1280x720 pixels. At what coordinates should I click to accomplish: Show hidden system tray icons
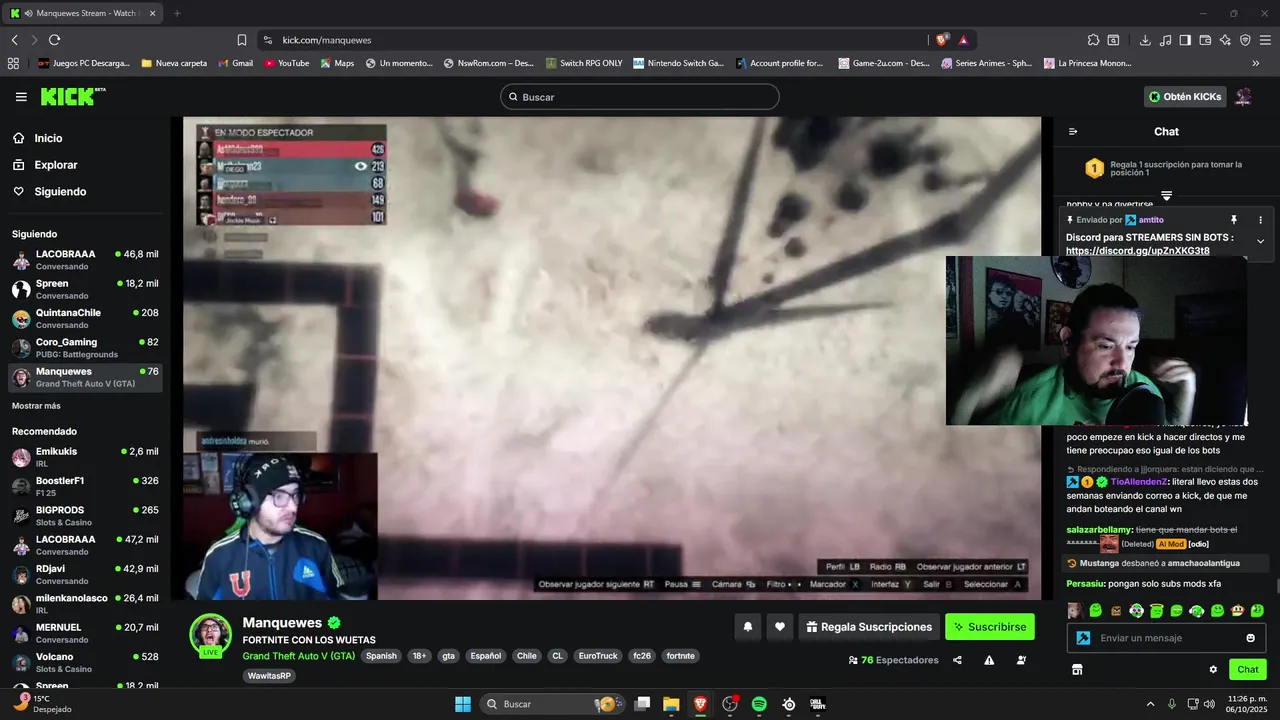pos(1150,704)
